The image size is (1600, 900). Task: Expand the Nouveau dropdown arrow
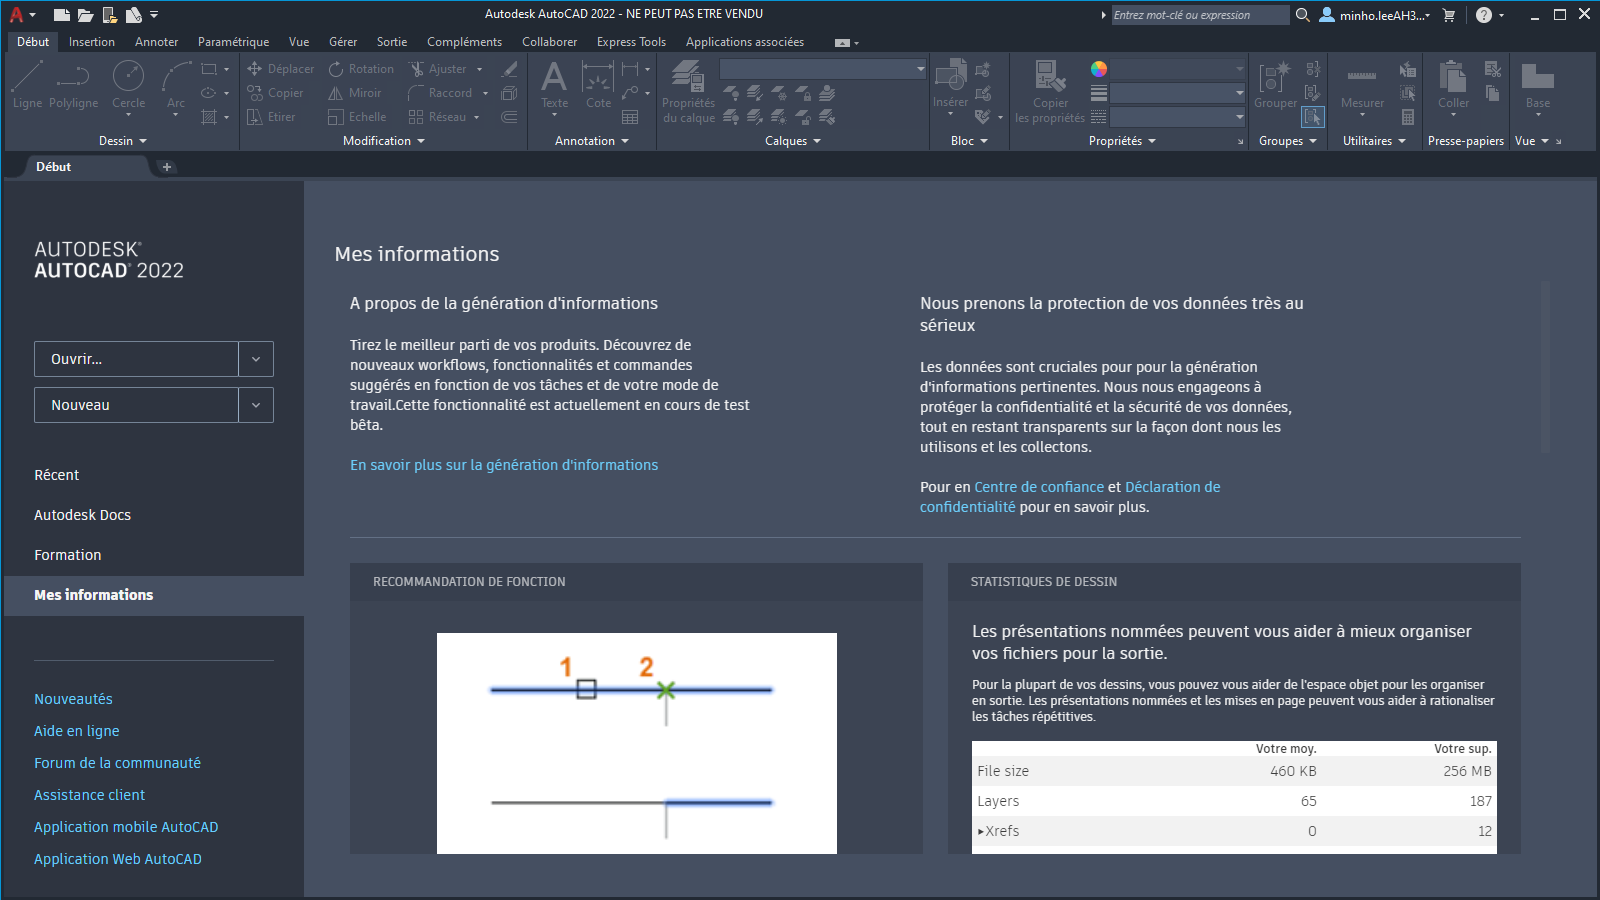(256, 405)
